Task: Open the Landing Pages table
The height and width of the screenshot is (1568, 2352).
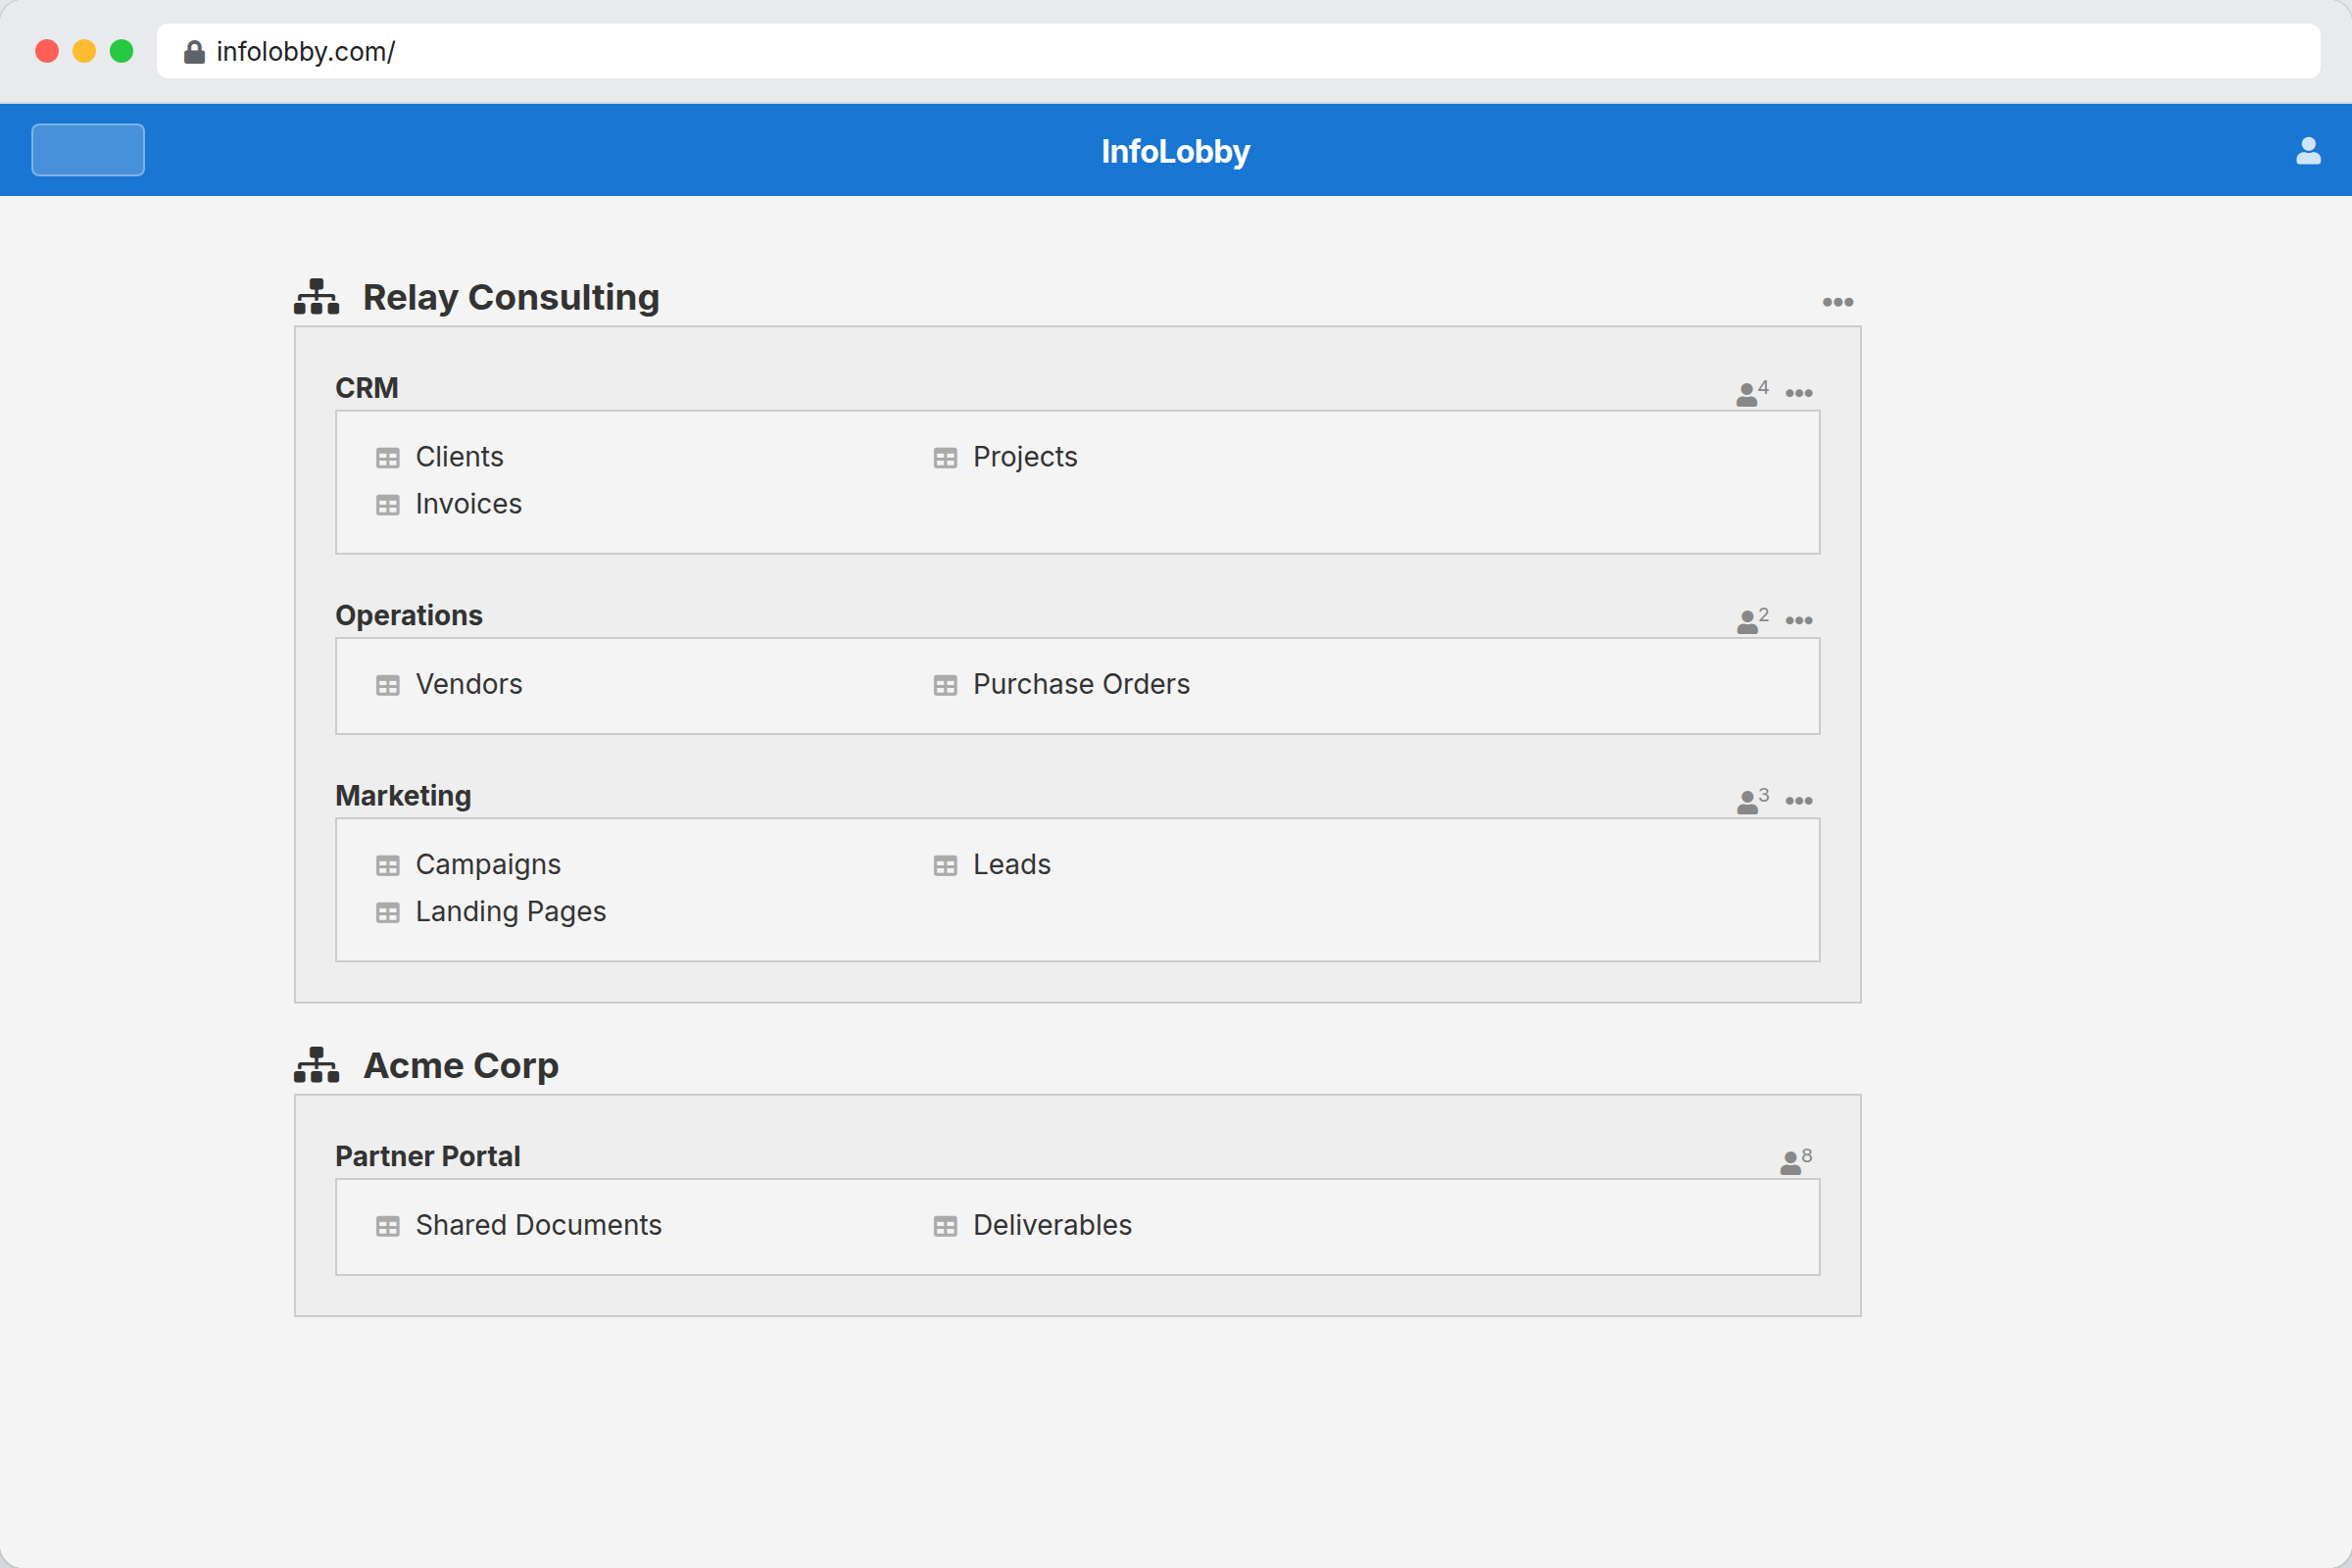Action: (x=510, y=911)
